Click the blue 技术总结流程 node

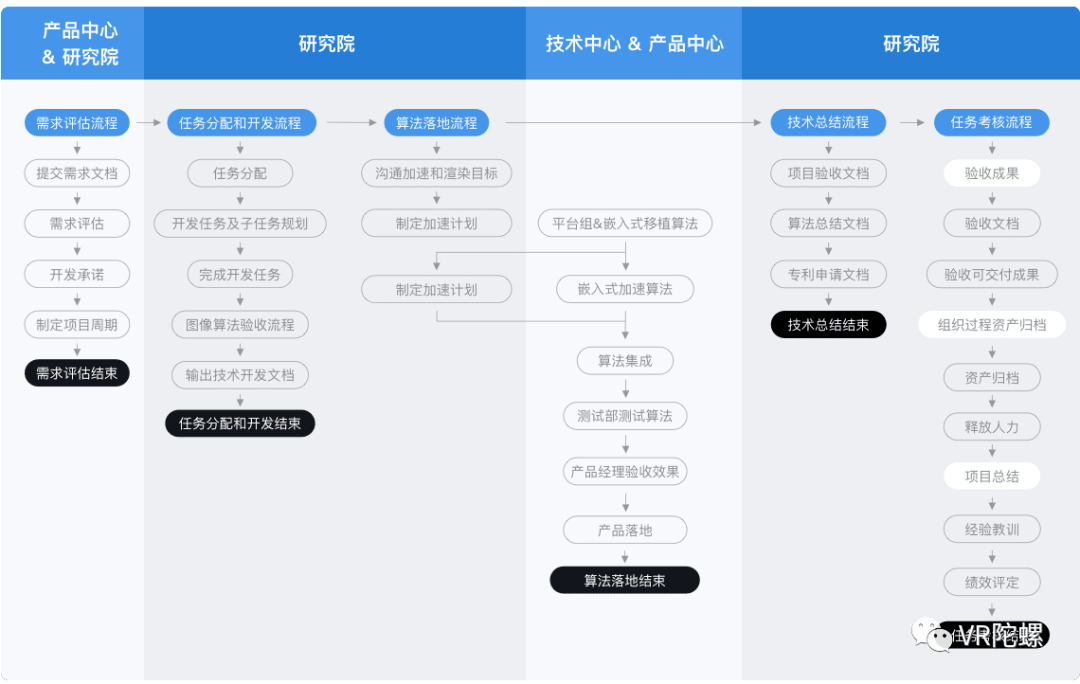click(x=829, y=122)
